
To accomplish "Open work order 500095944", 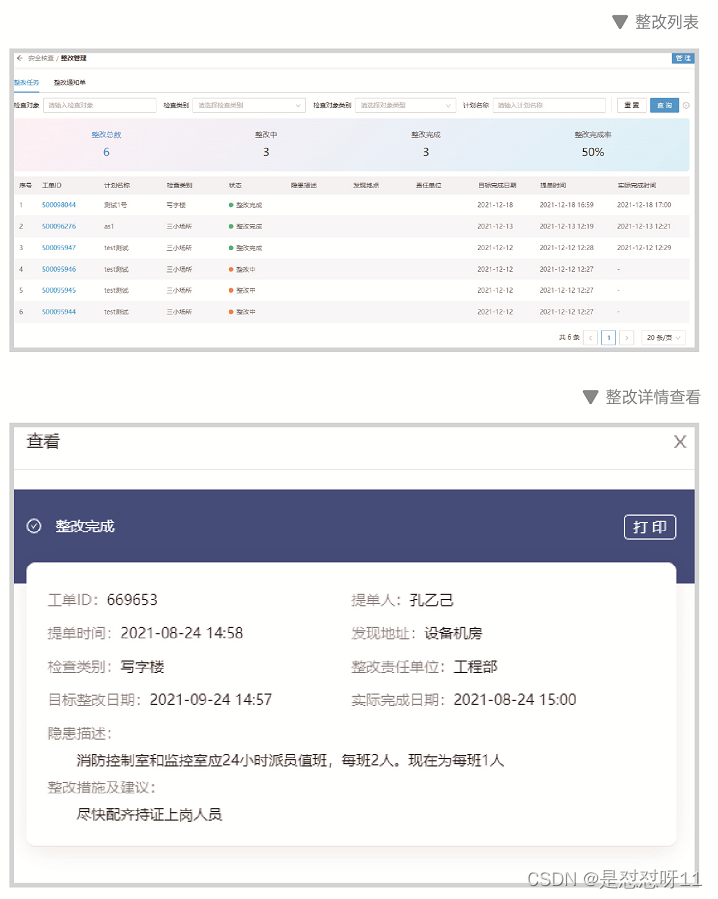I will (58, 312).
